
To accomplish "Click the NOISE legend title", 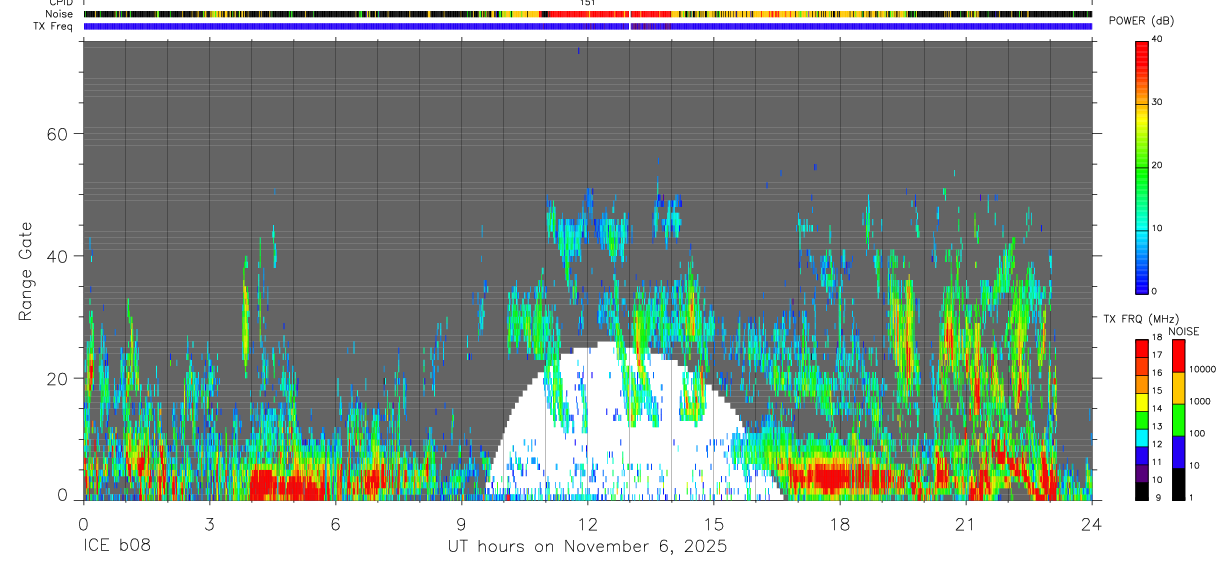I will [1183, 331].
